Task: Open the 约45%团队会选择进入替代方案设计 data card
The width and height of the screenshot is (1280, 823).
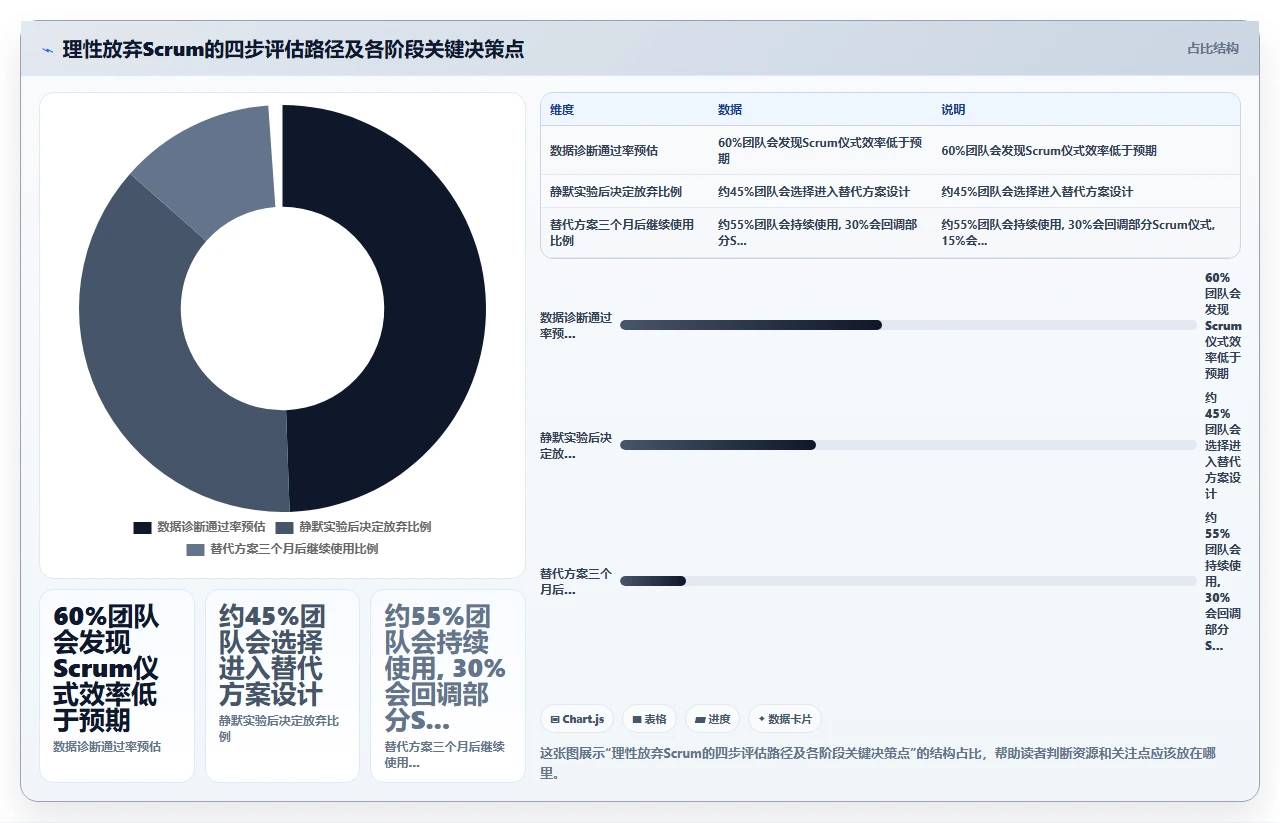Action: coord(282,686)
